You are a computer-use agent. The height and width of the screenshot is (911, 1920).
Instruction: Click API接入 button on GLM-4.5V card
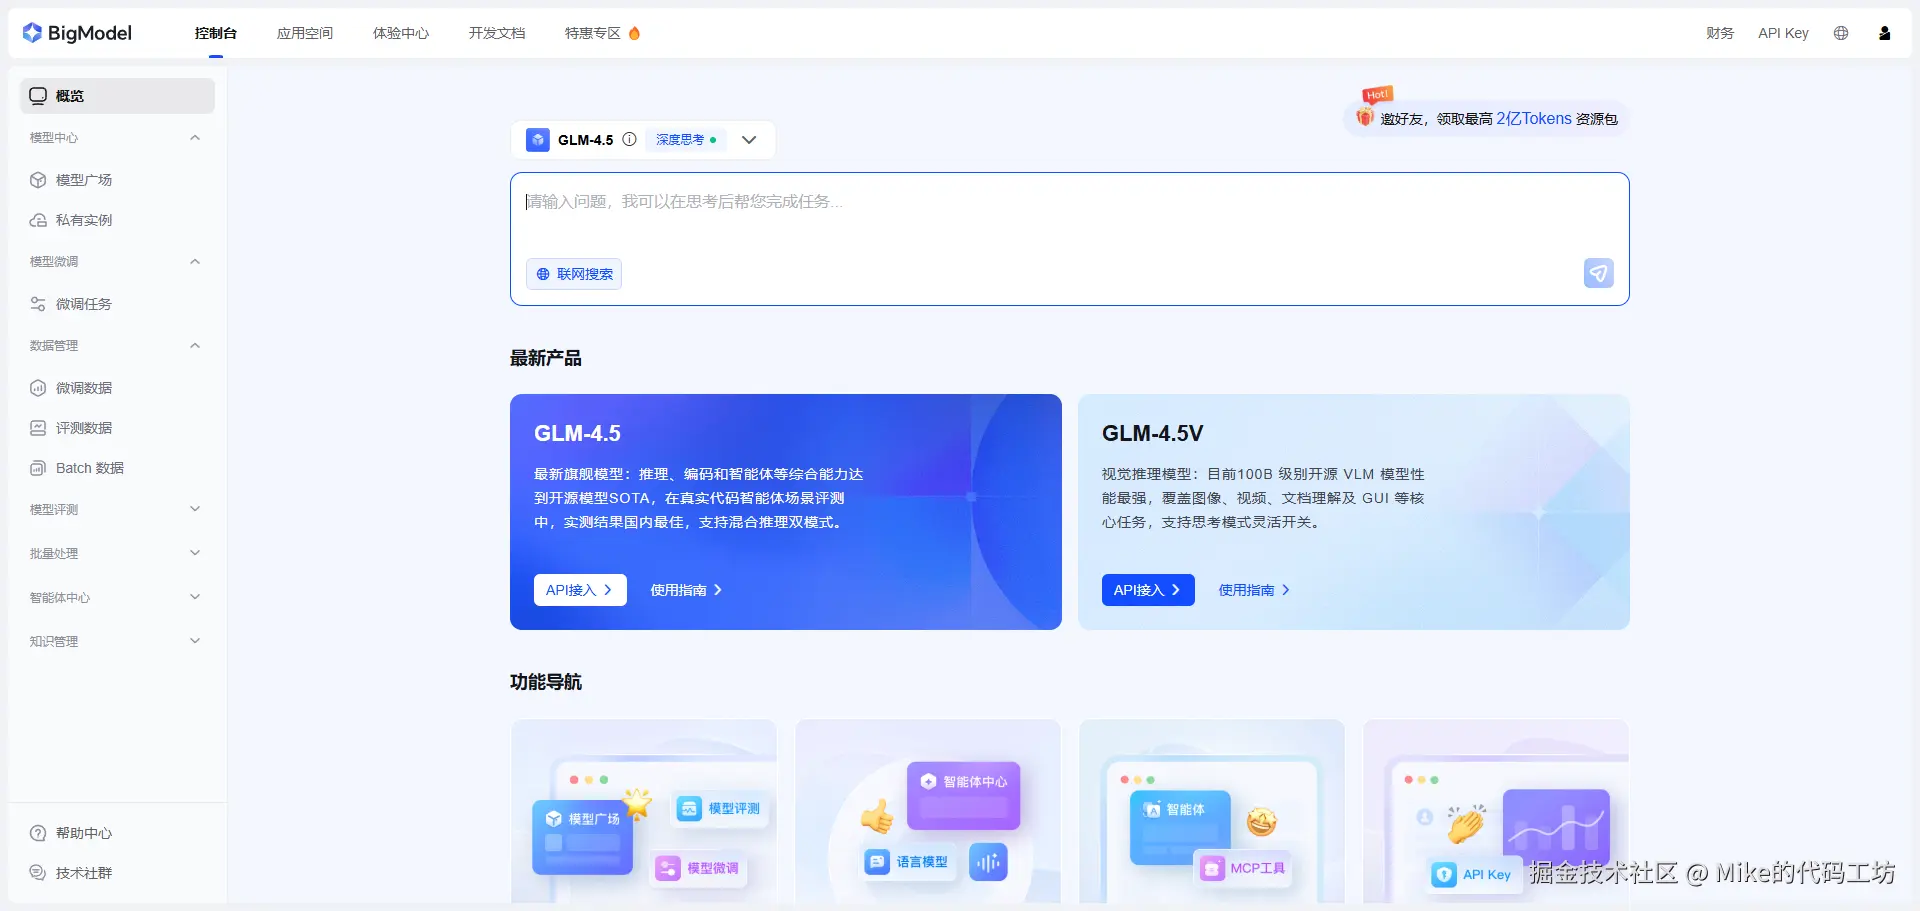click(x=1148, y=590)
